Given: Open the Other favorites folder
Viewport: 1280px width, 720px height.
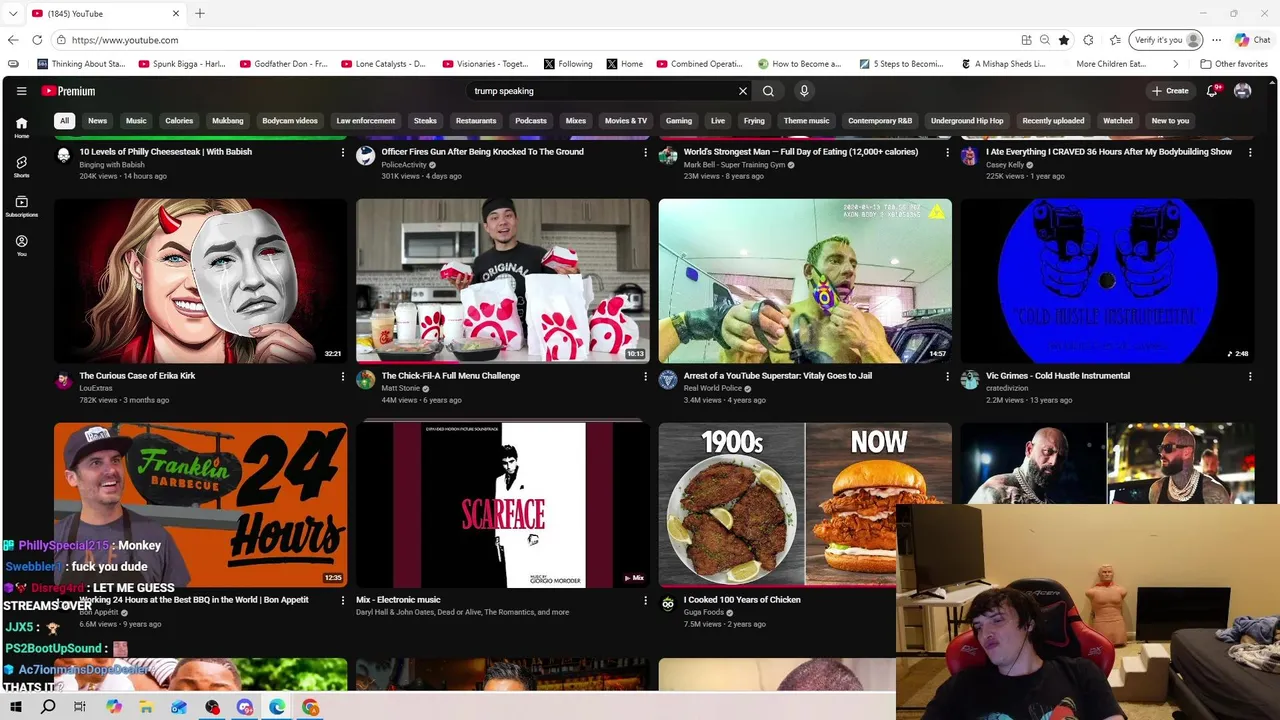Looking at the screenshot, I should tap(1234, 64).
